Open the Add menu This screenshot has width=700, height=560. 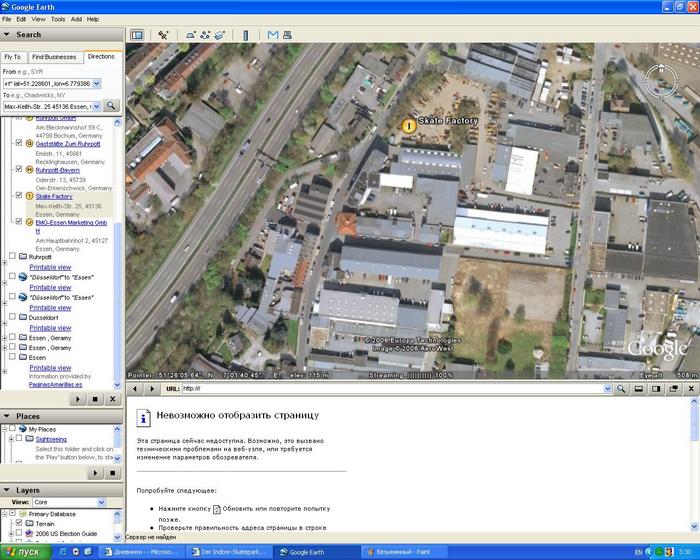[76, 19]
